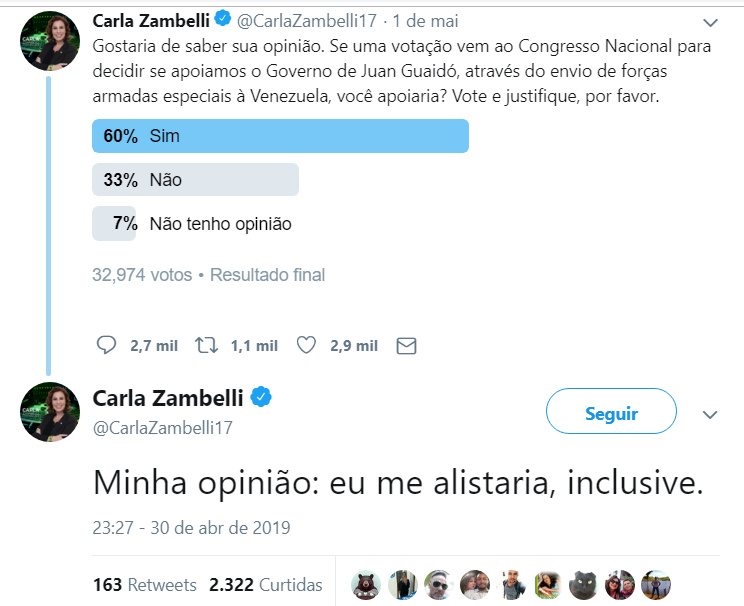
Task: Select the 33% Não poll result bar
Action: (x=195, y=180)
